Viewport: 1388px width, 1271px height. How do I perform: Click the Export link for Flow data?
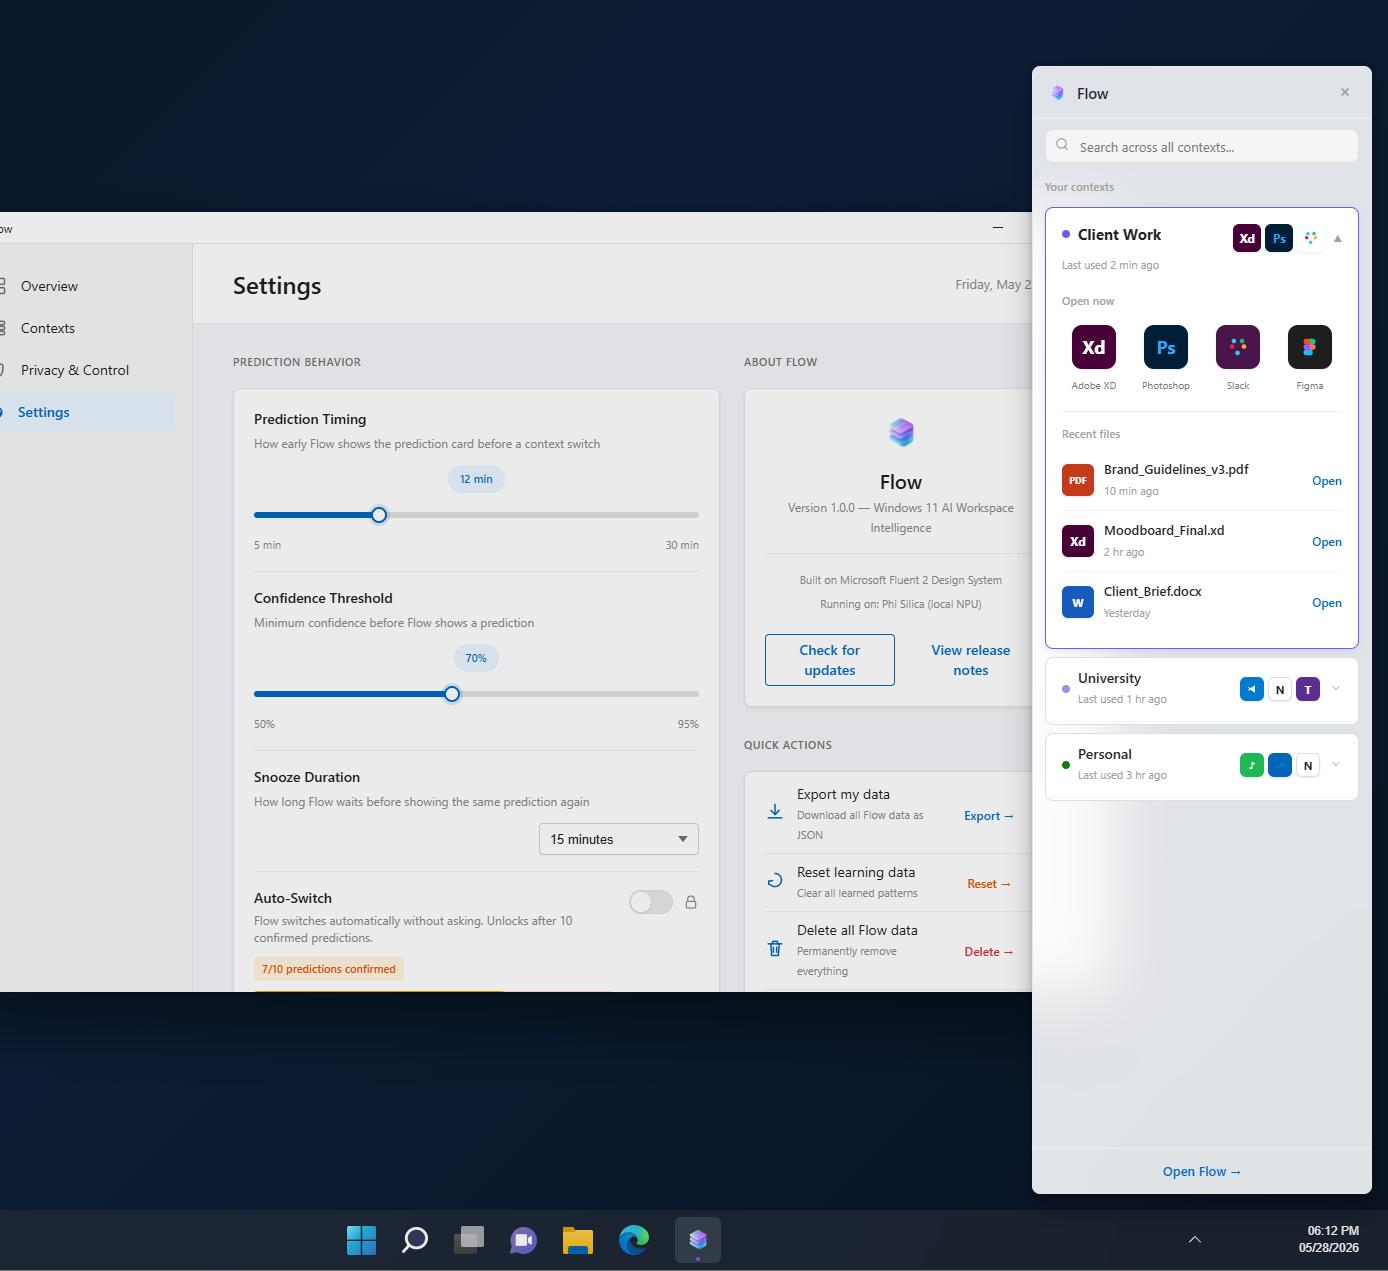[989, 816]
